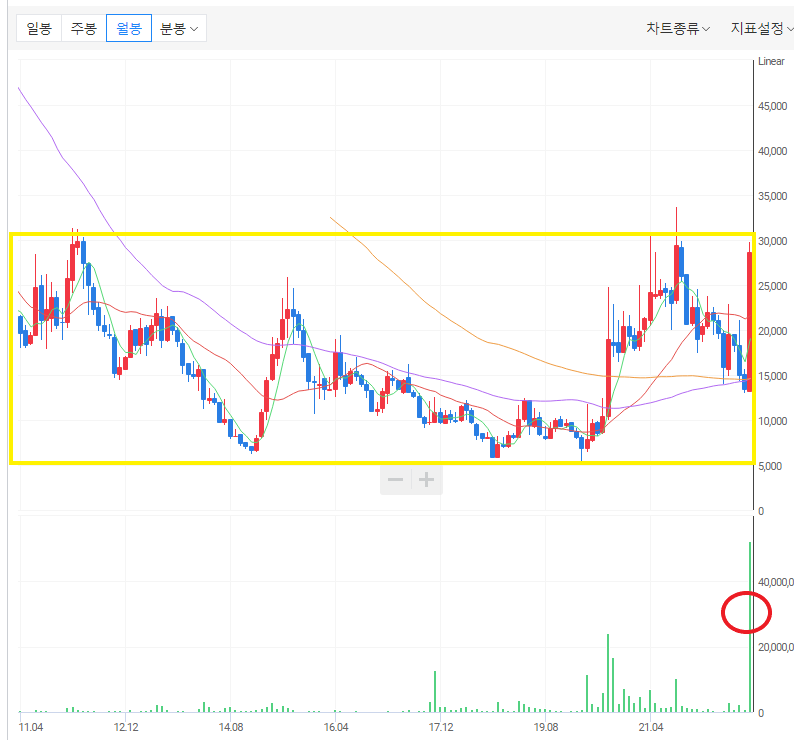
Task: Zoom out the chart with minus button
Action: 395,479
